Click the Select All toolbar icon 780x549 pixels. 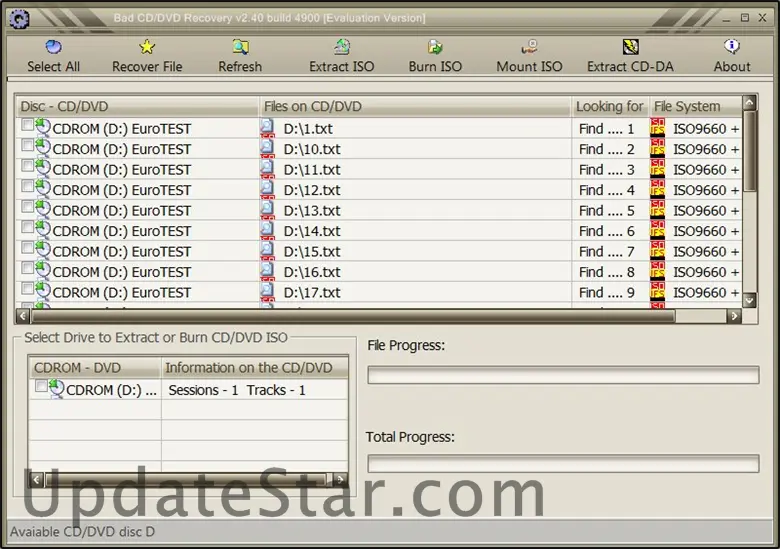click(53, 47)
